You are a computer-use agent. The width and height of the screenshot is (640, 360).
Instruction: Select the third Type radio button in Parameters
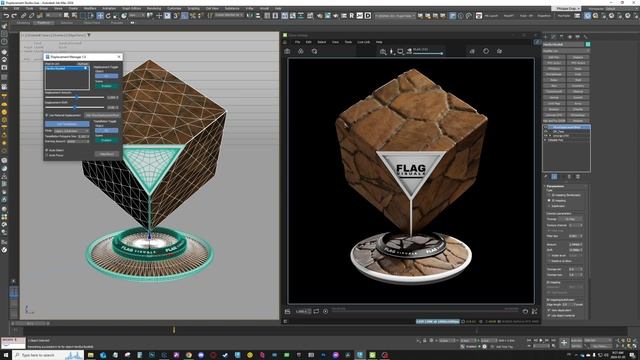coord(549,206)
